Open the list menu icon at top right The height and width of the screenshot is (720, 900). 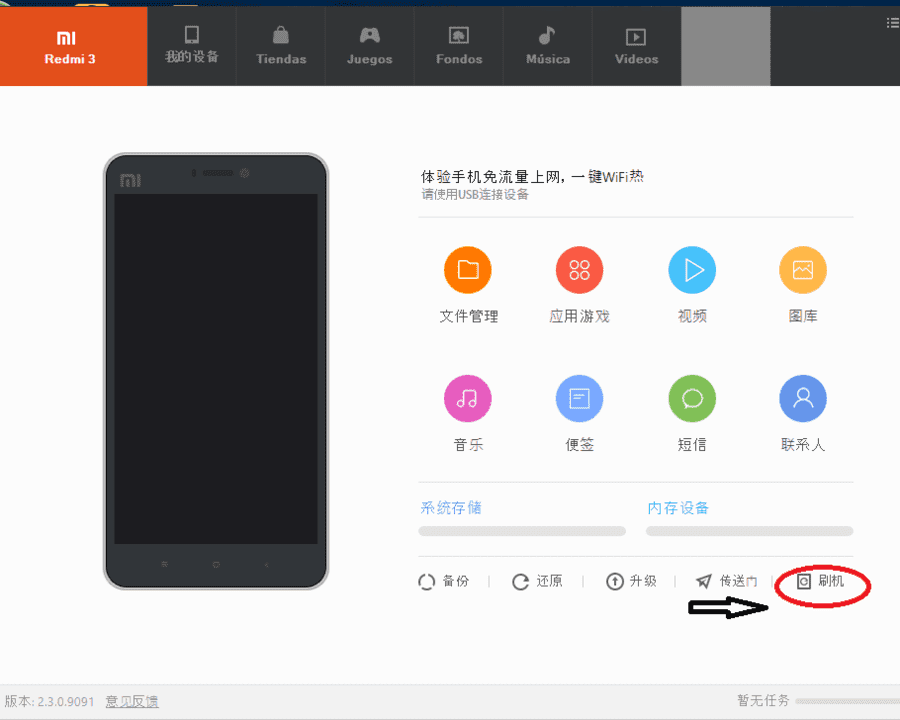tap(893, 23)
